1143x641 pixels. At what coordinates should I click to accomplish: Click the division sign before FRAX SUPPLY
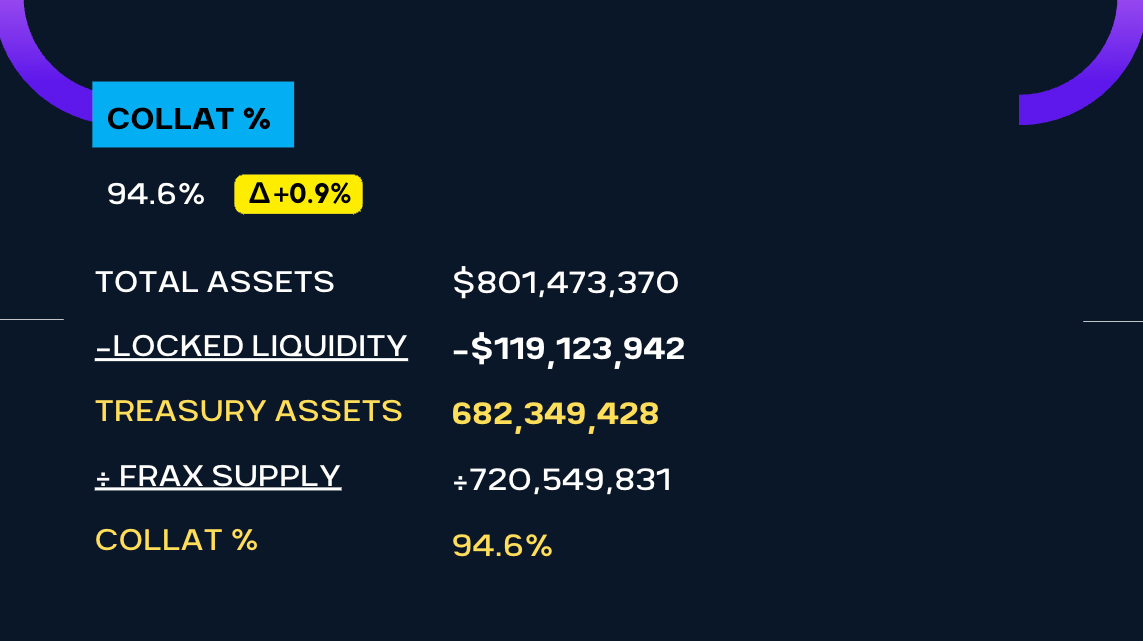(x=103, y=477)
